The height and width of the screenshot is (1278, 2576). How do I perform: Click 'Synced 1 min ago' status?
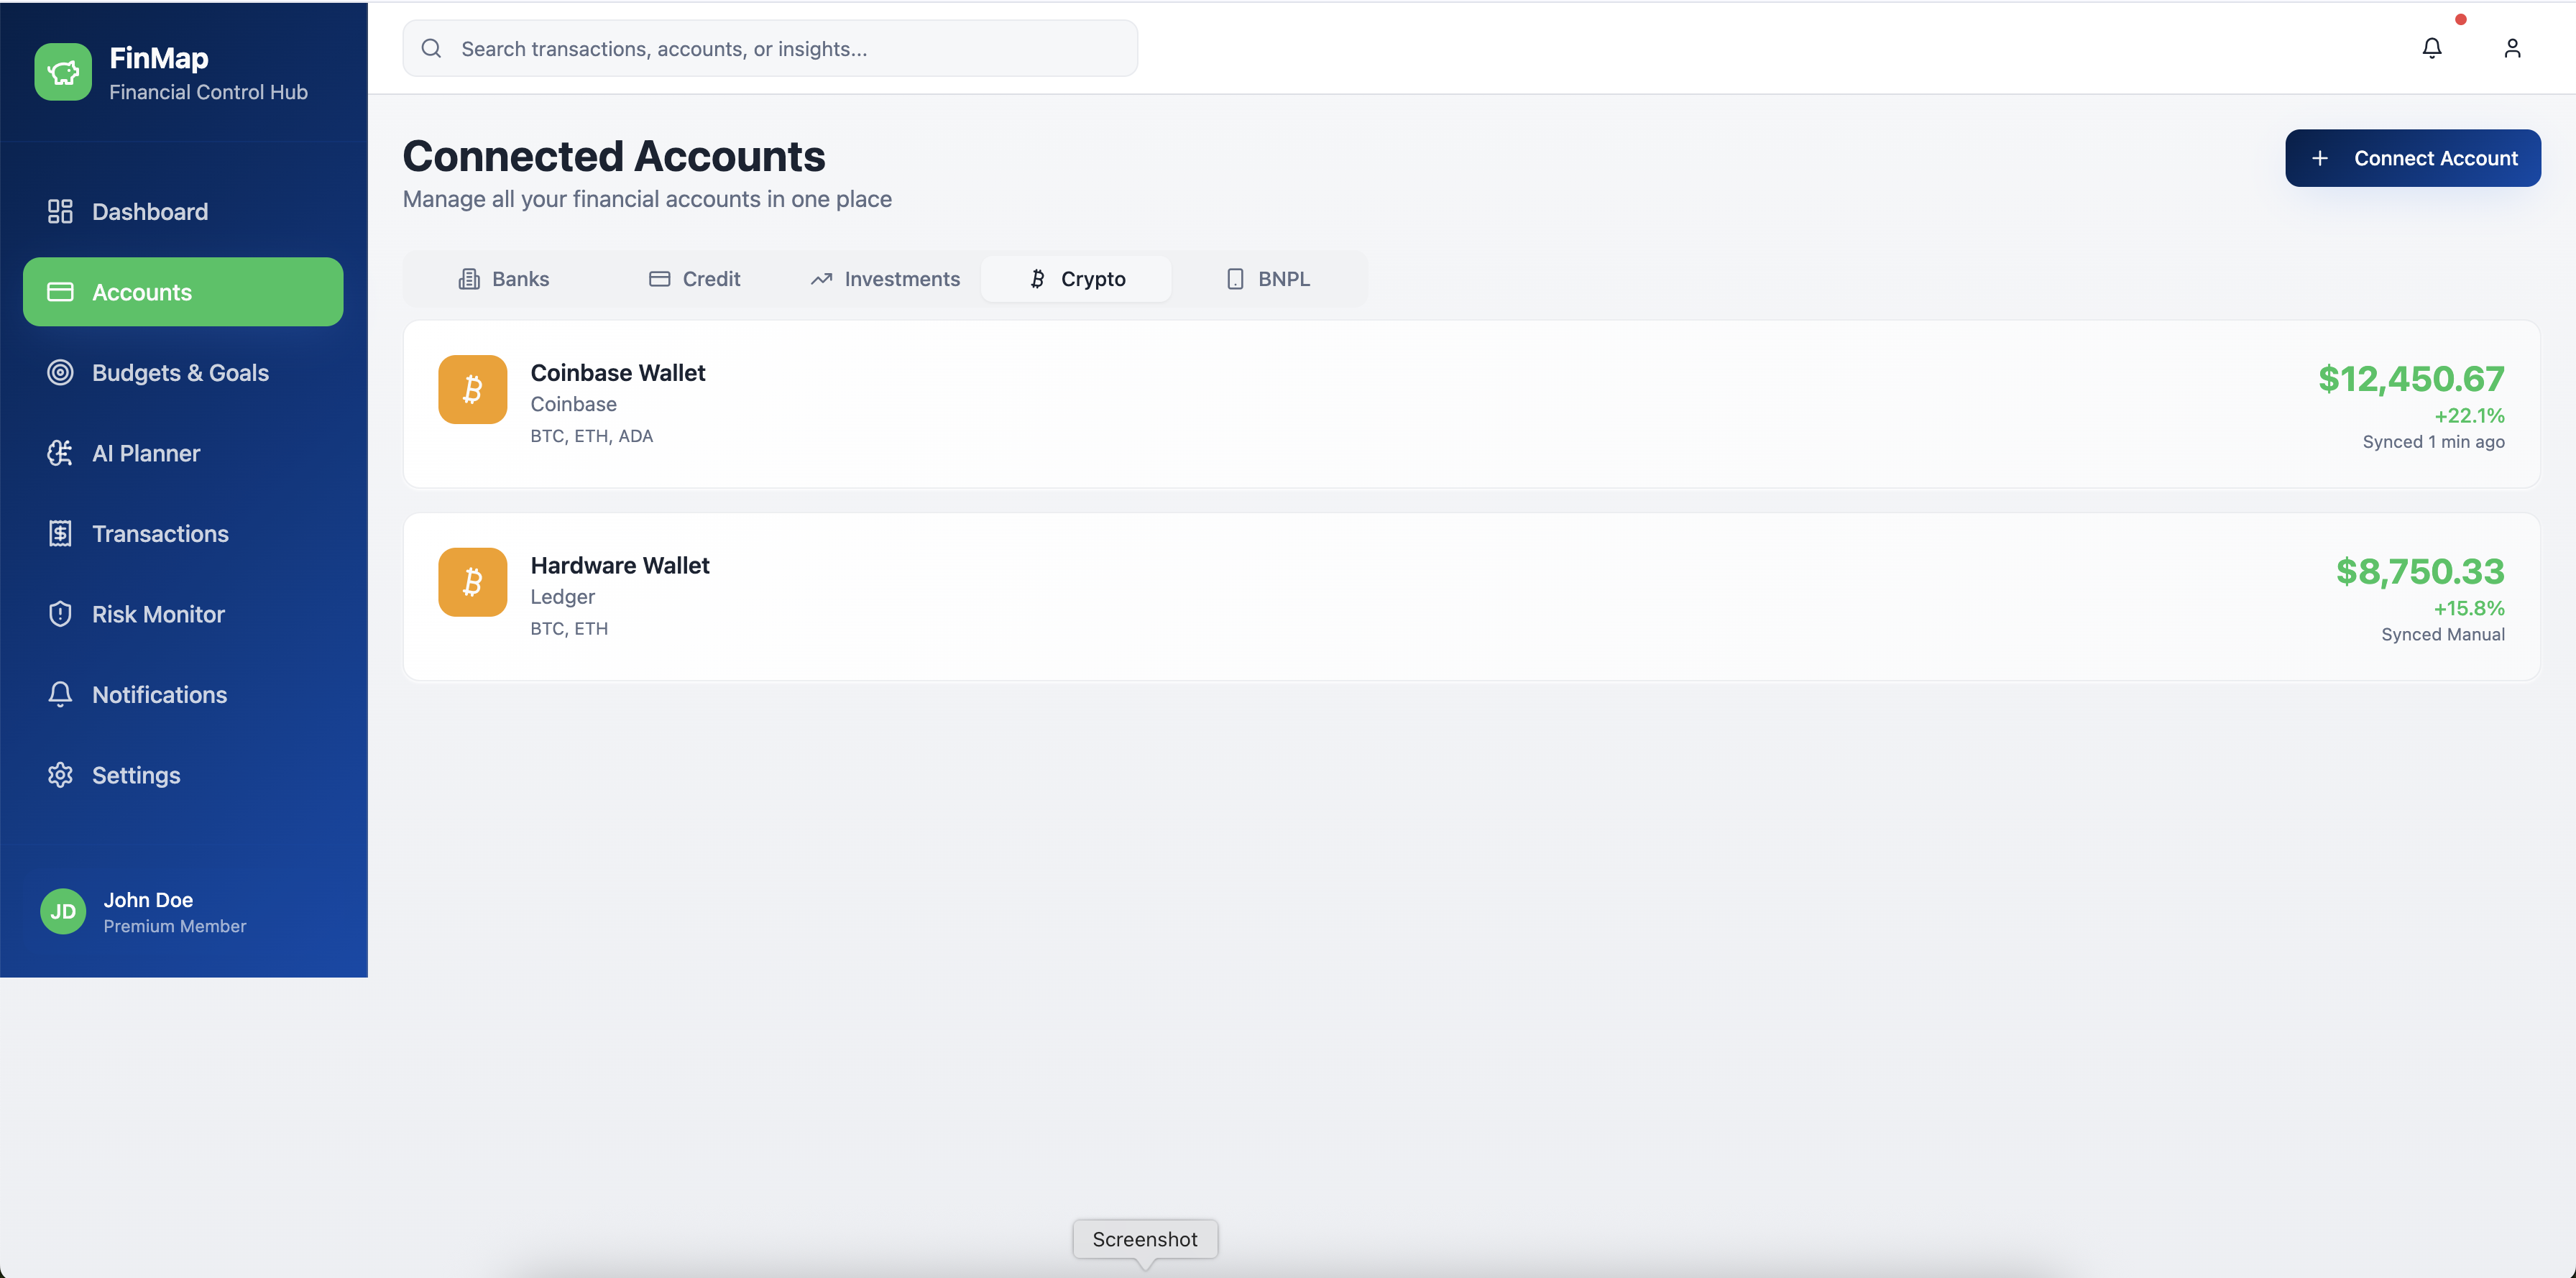pyautogui.click(x=2433, y=441)
